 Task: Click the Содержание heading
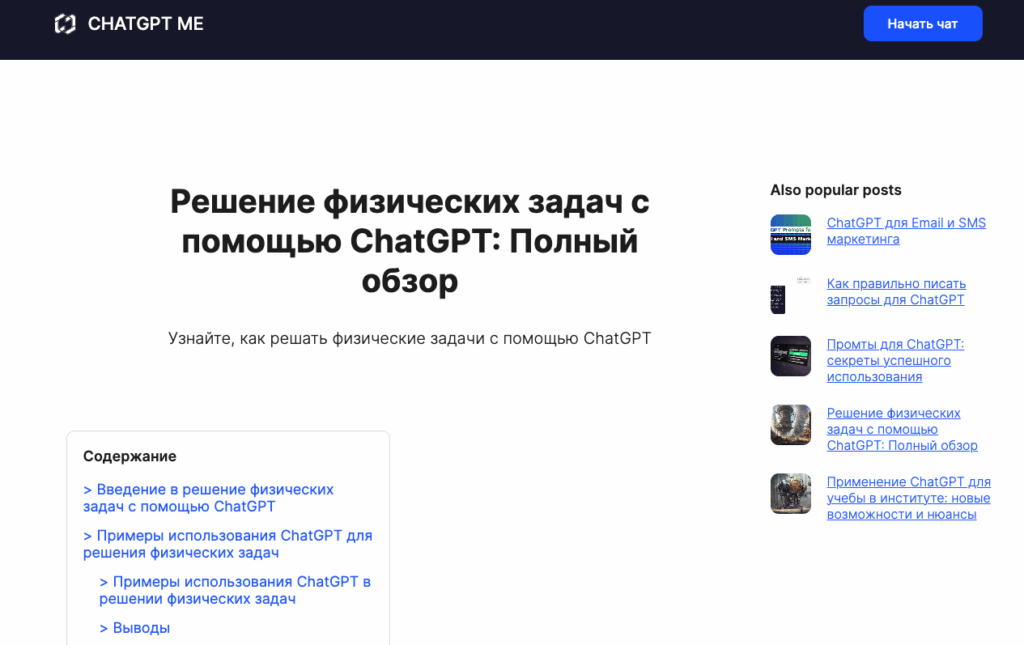129,456
